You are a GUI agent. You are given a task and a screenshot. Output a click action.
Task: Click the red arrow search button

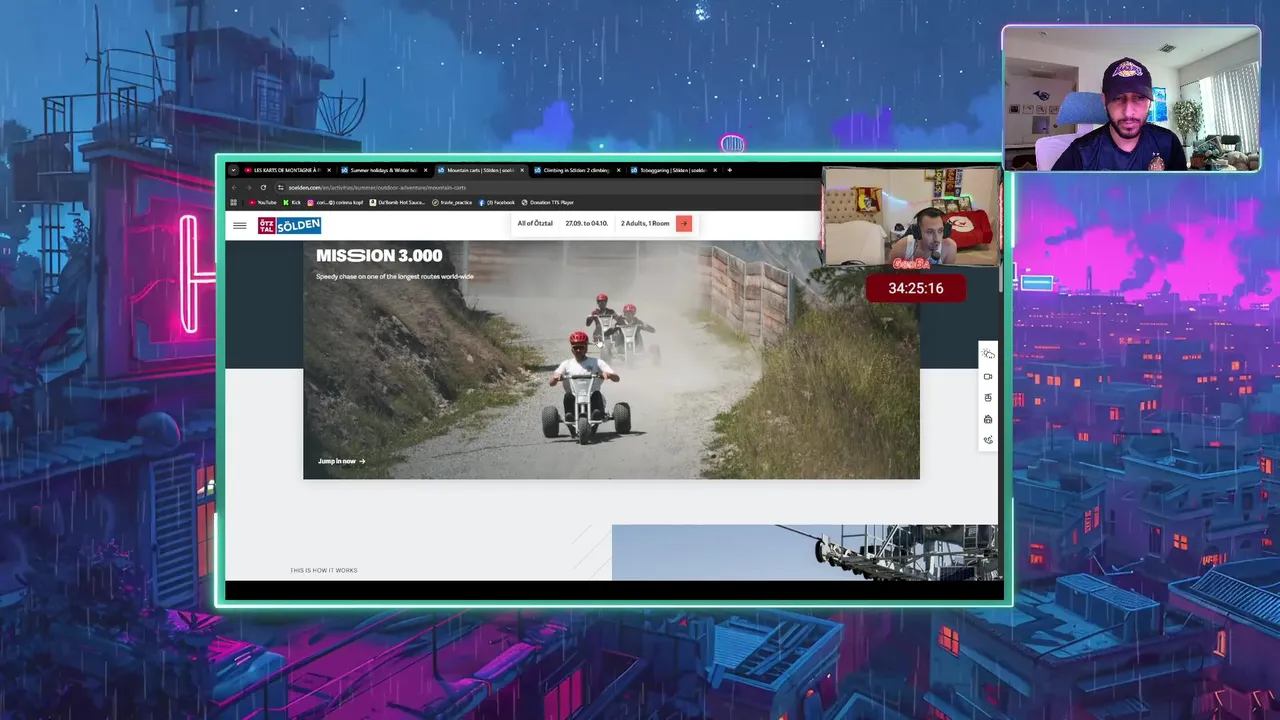click(x=684, y=224)
